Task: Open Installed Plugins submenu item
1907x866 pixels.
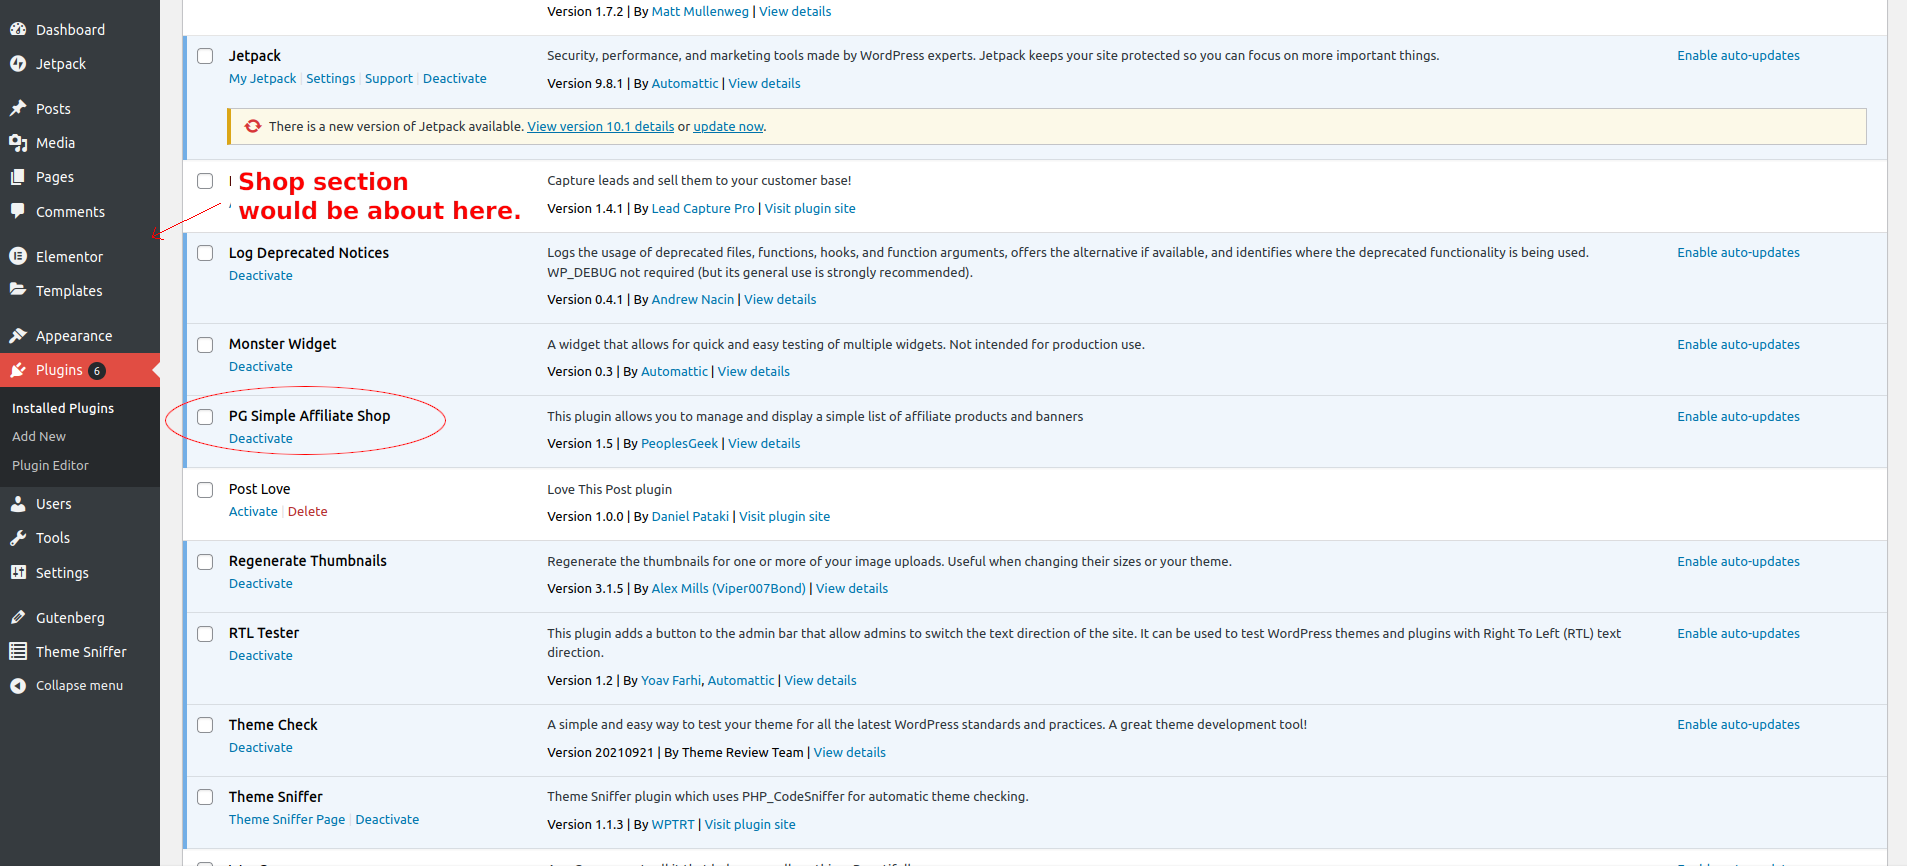Action: [63, 408]
